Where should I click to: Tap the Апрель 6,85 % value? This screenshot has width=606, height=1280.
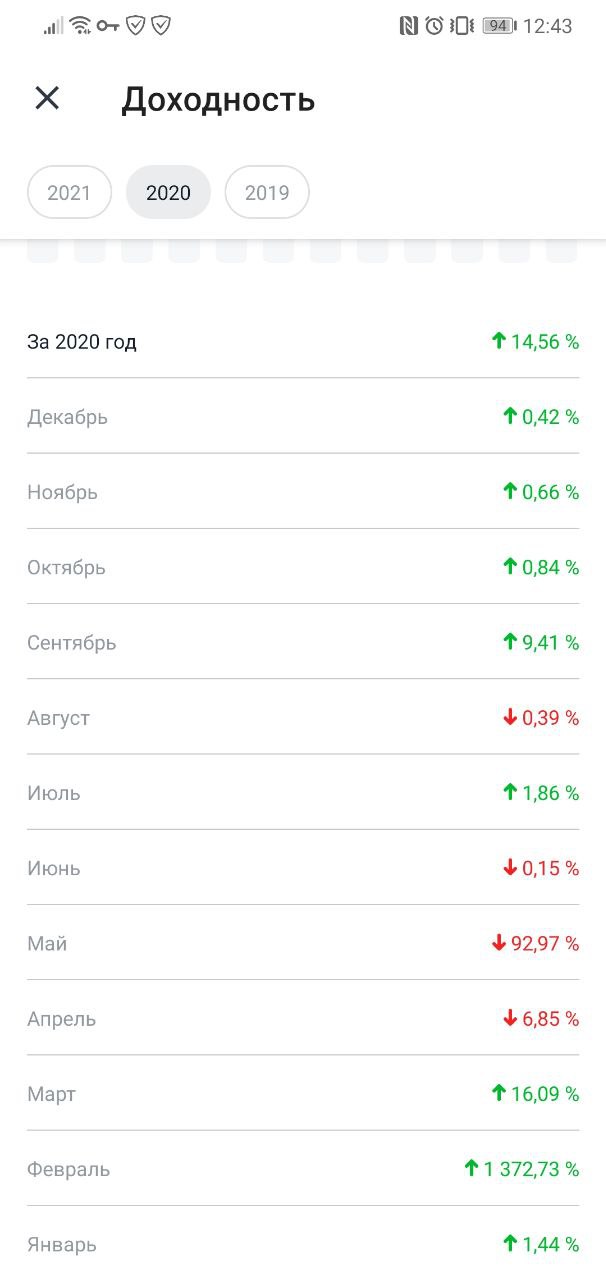(x=550, y=1019)
